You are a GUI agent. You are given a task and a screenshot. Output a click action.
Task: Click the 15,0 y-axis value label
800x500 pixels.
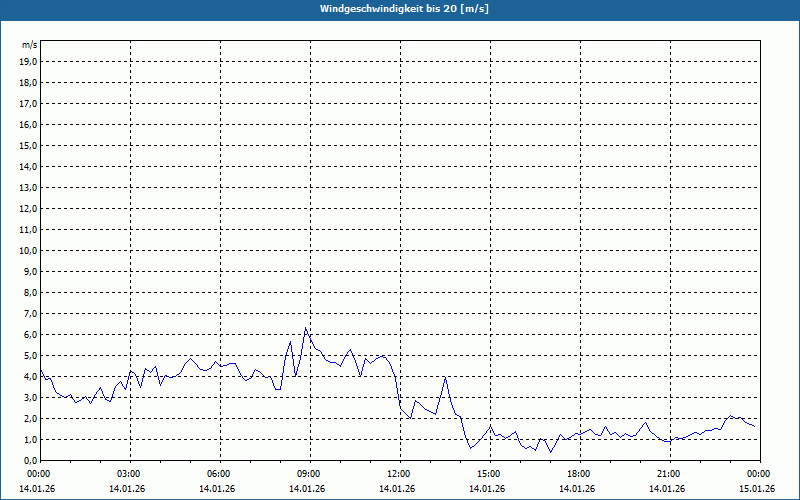[28, 145]
